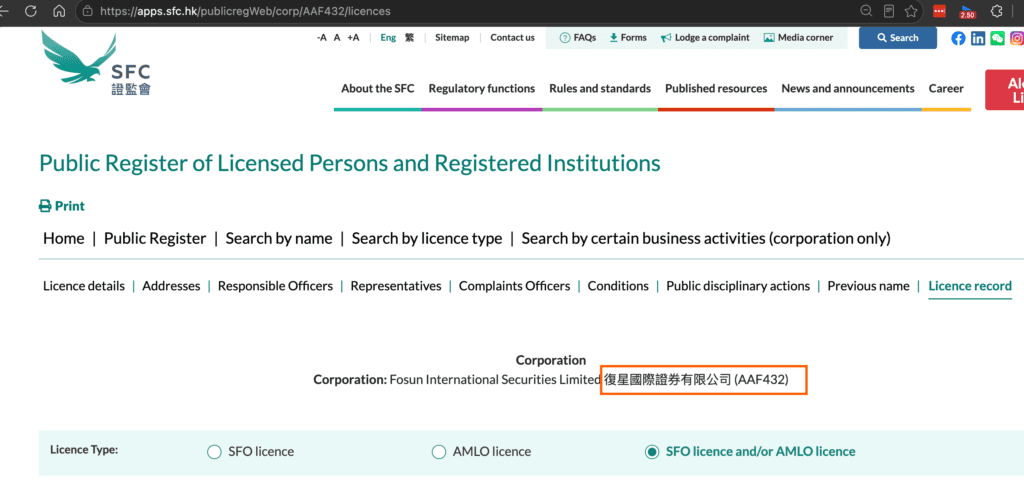
Task: Click the site lock icon in the address bar
Action: pyautogui.click(x=89, y=11)
